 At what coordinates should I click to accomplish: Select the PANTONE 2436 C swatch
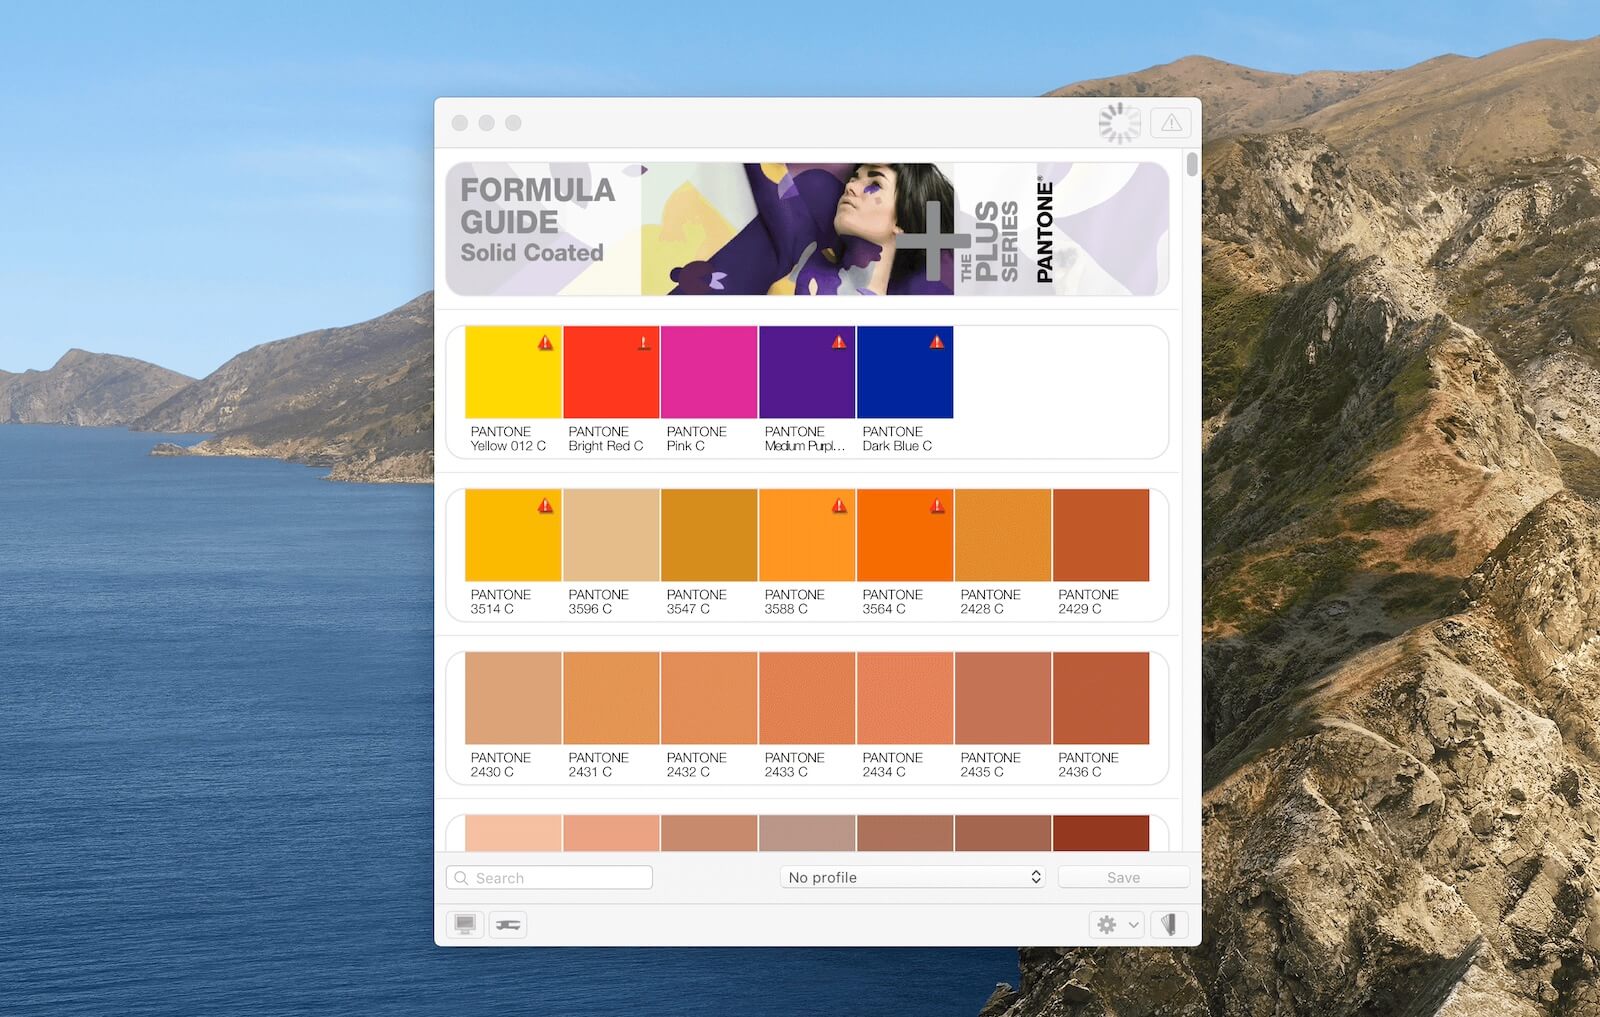[1101, 698]
